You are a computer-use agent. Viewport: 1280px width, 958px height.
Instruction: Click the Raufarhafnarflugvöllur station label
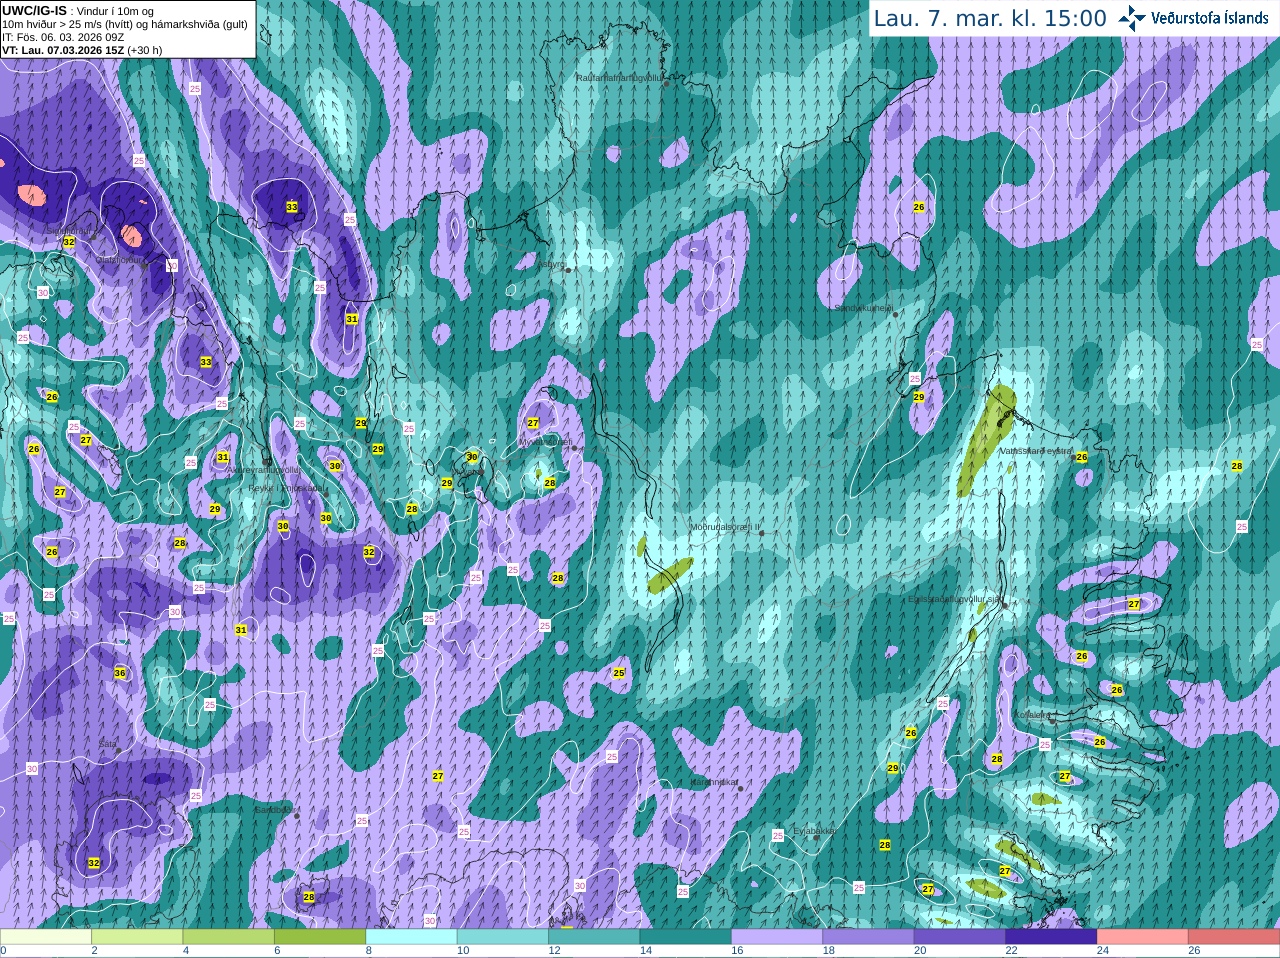coord(619,77)
